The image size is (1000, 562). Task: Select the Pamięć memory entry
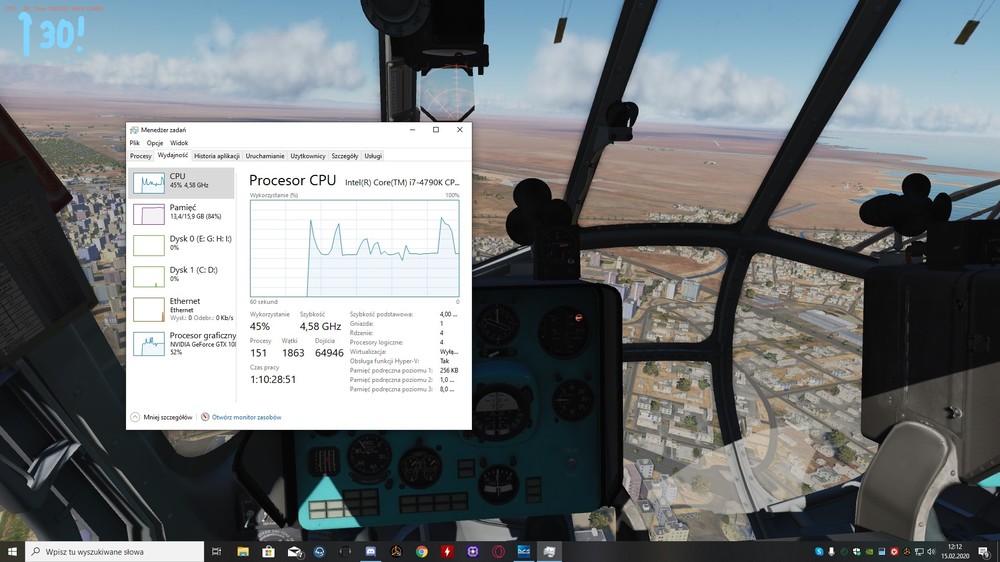(182, 214)
